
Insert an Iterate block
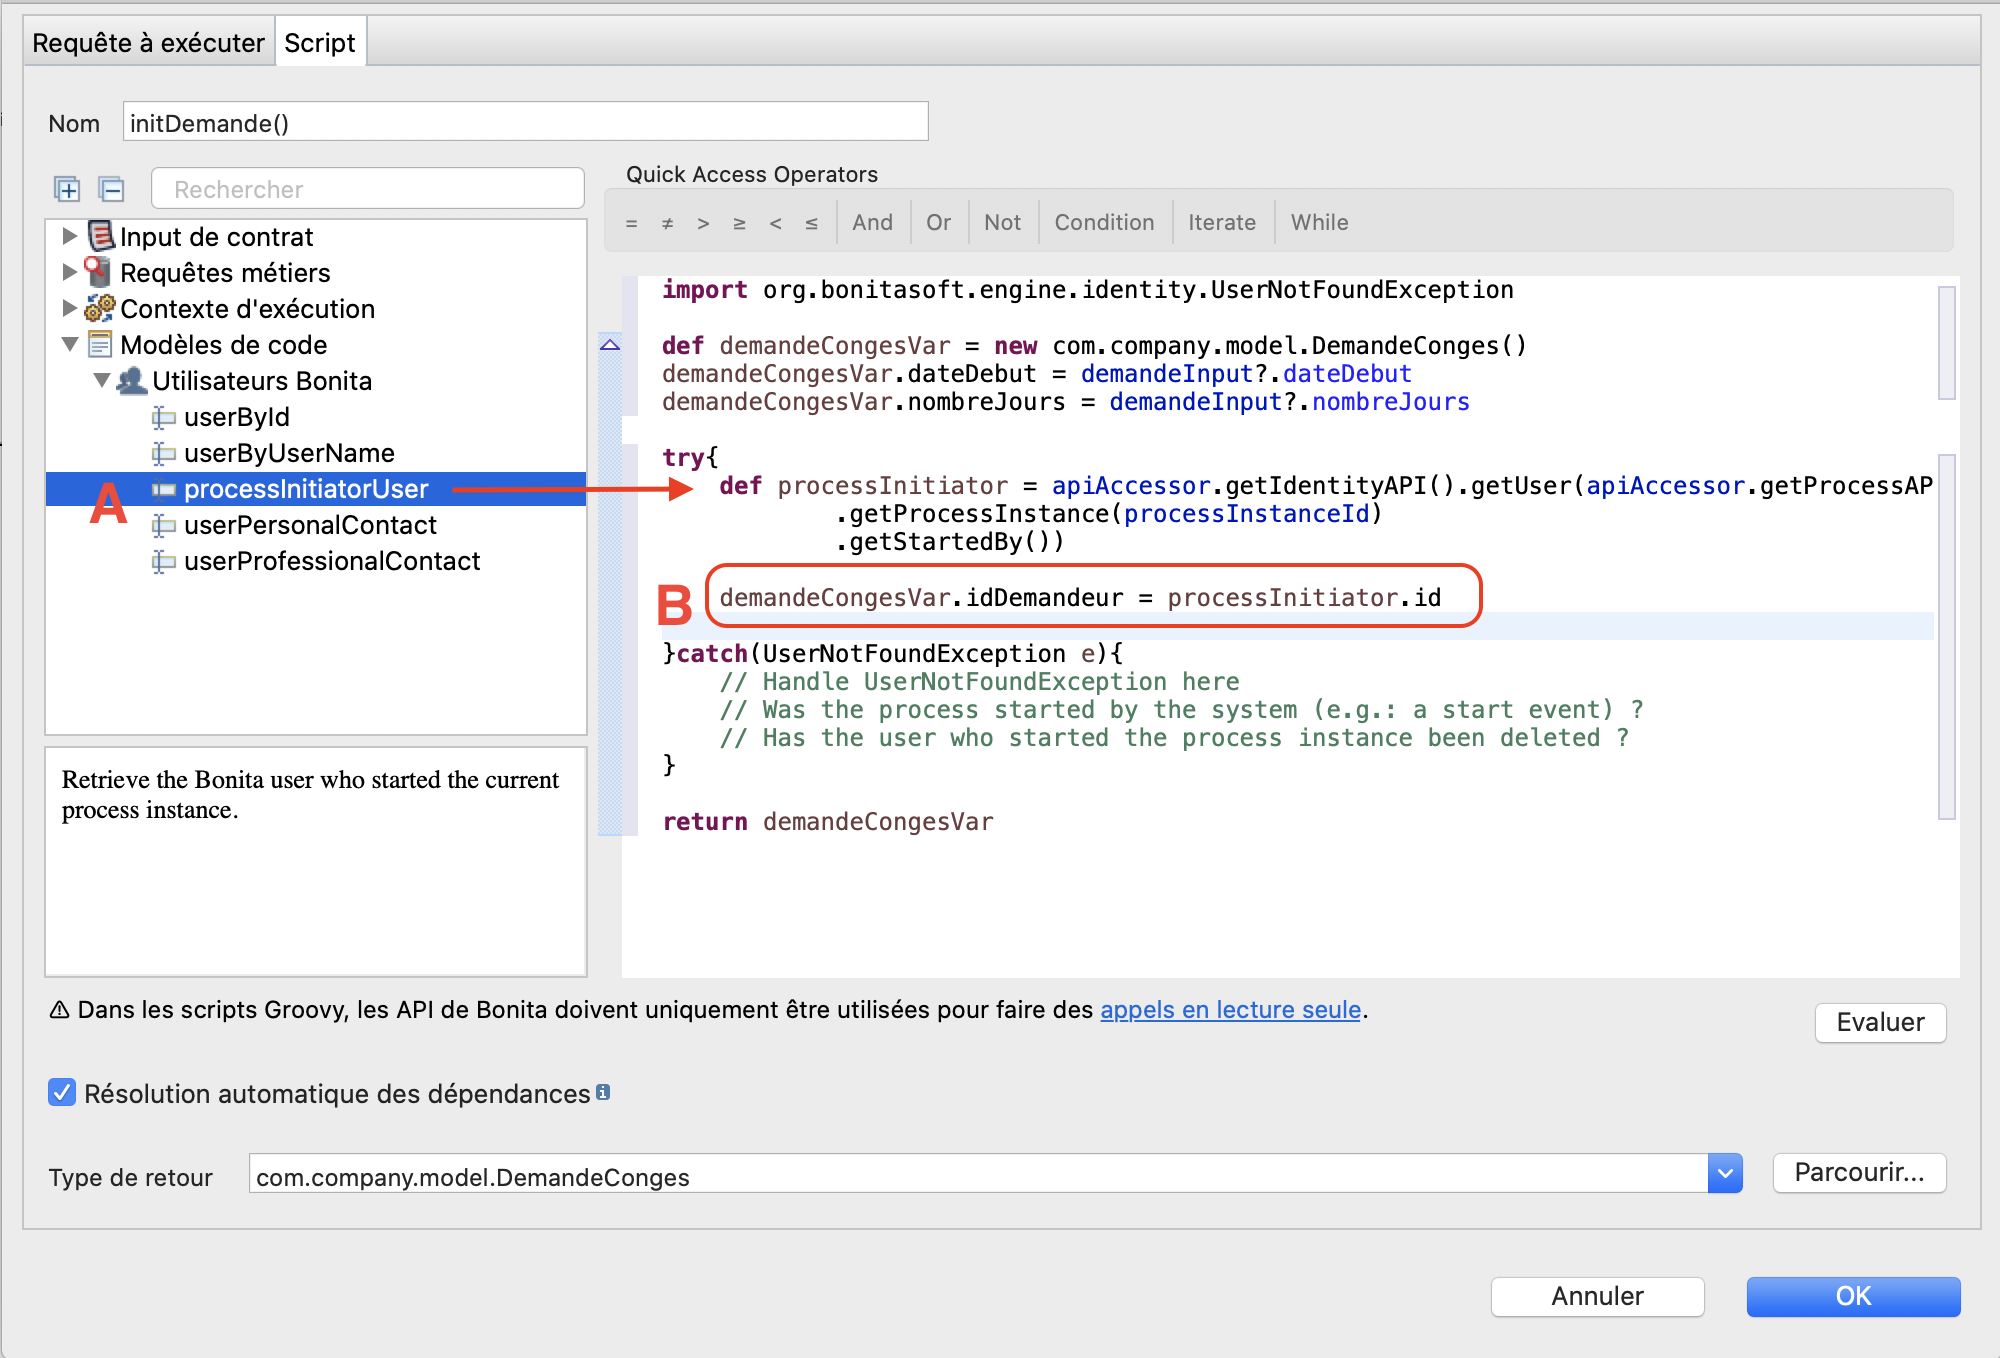click(1221, 223)
